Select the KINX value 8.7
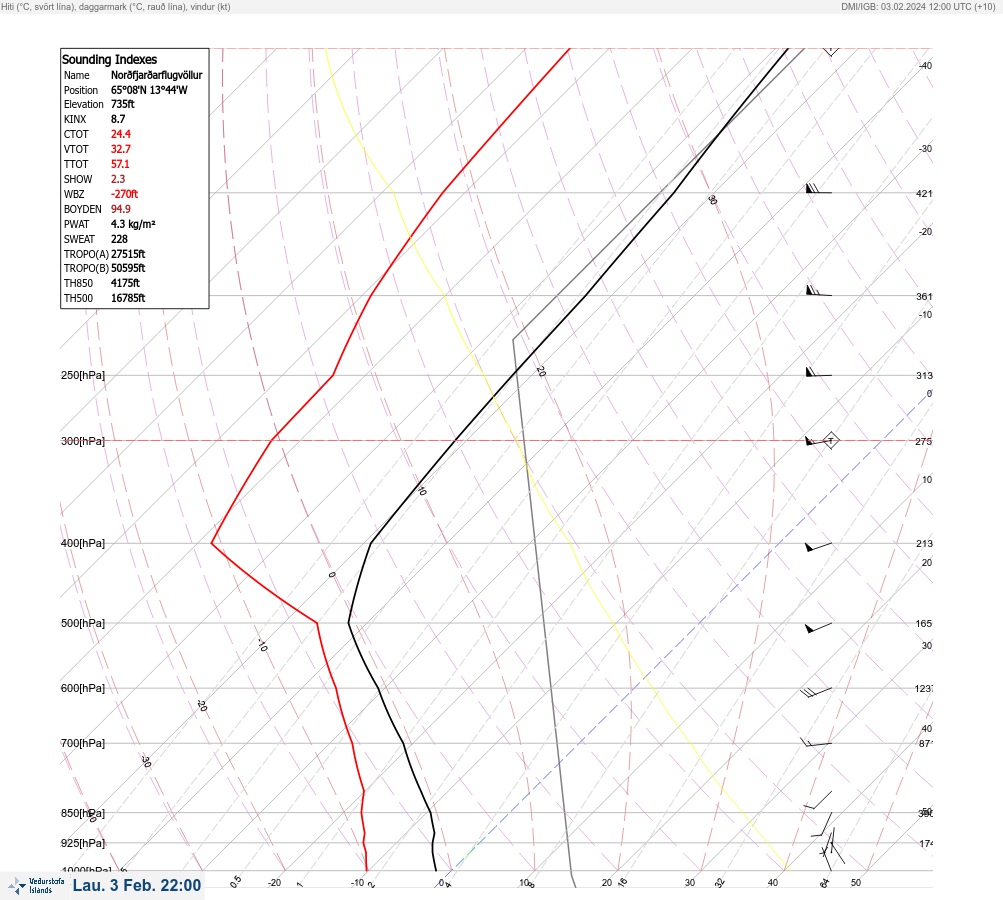The width and height of the screenshot is (1003, 900). tap(118, 119)
